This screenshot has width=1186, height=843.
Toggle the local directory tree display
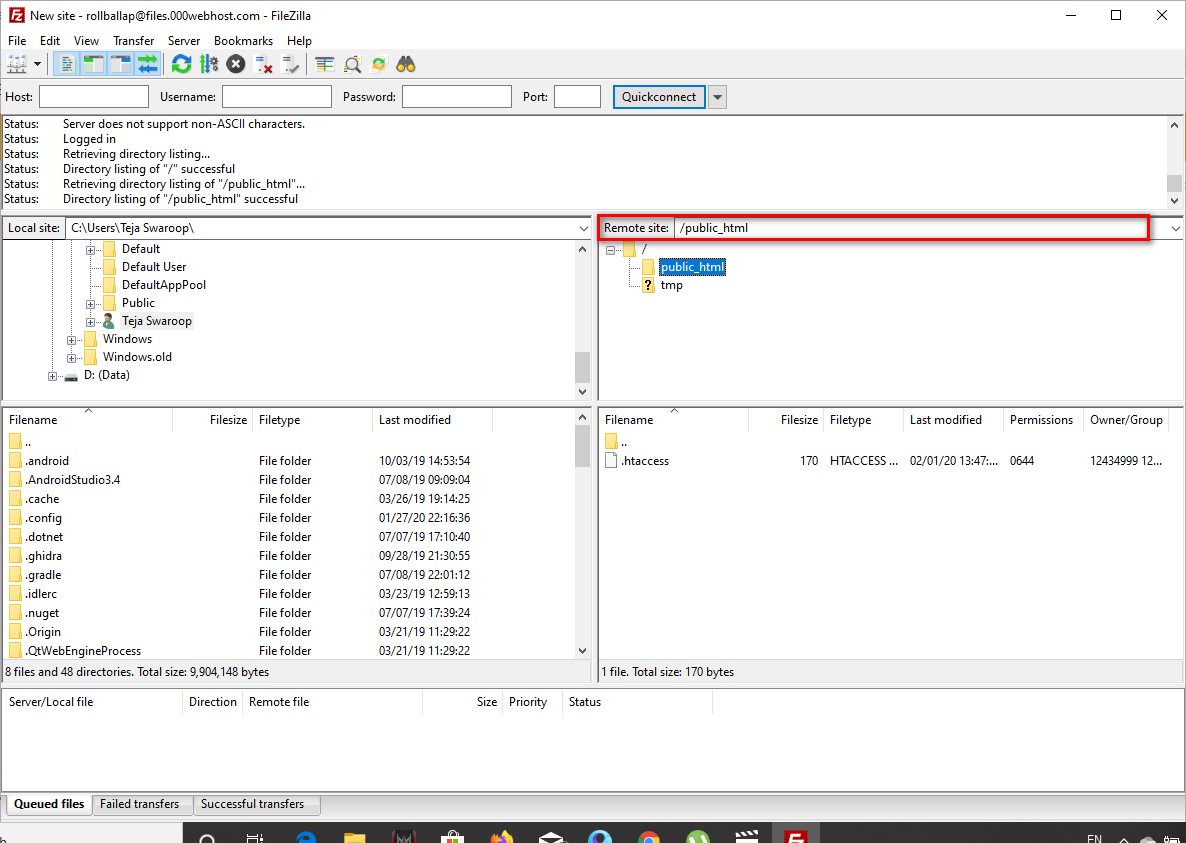[93, 64]
